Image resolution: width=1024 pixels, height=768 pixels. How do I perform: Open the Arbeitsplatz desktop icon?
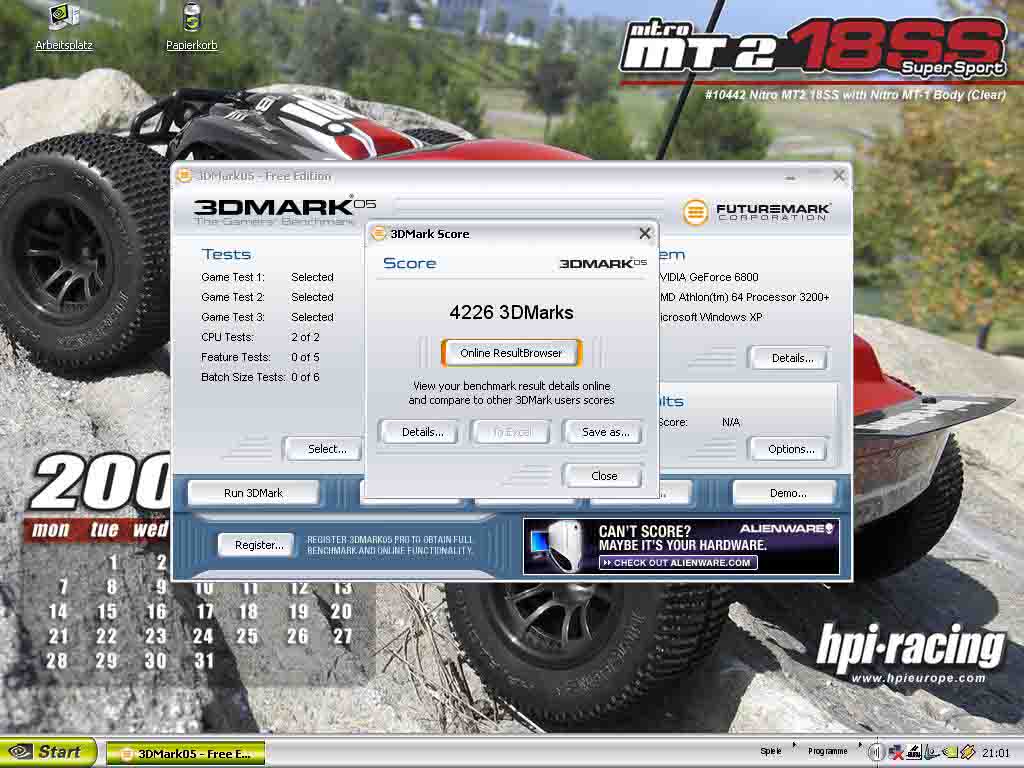click(x=63, y=25)
